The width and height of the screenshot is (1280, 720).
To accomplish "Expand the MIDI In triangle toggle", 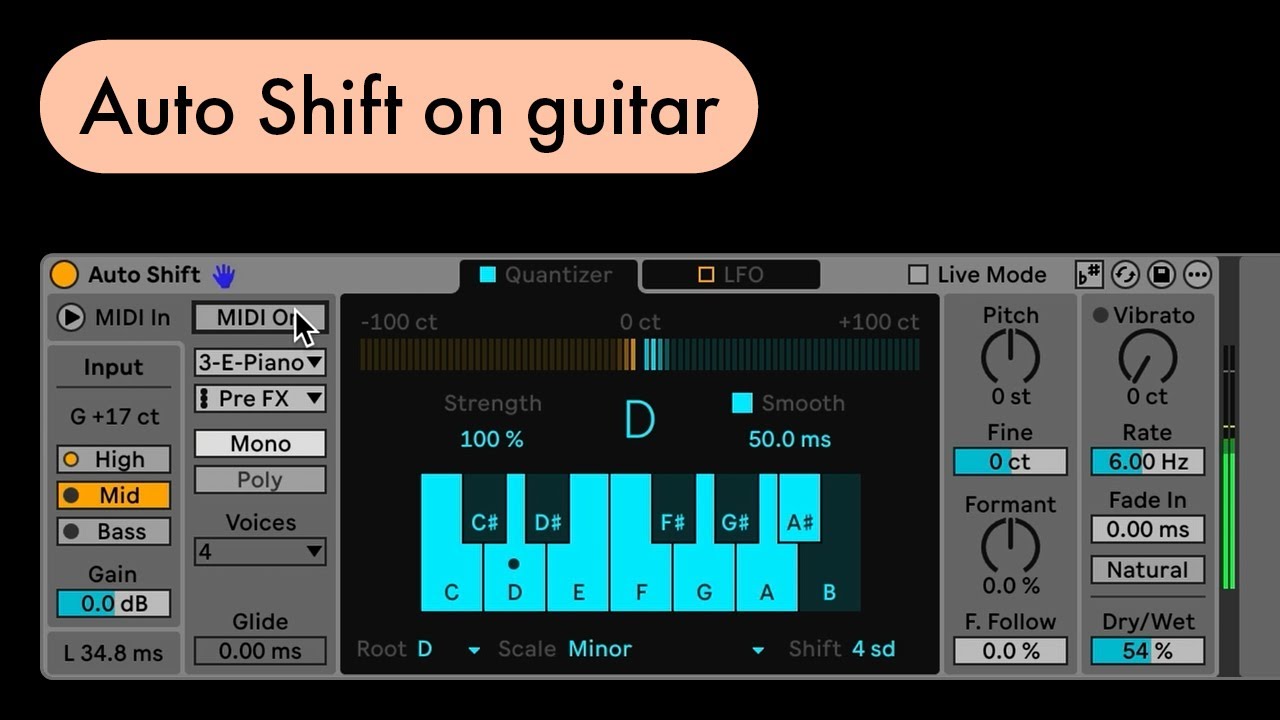I will coord(70,317).
